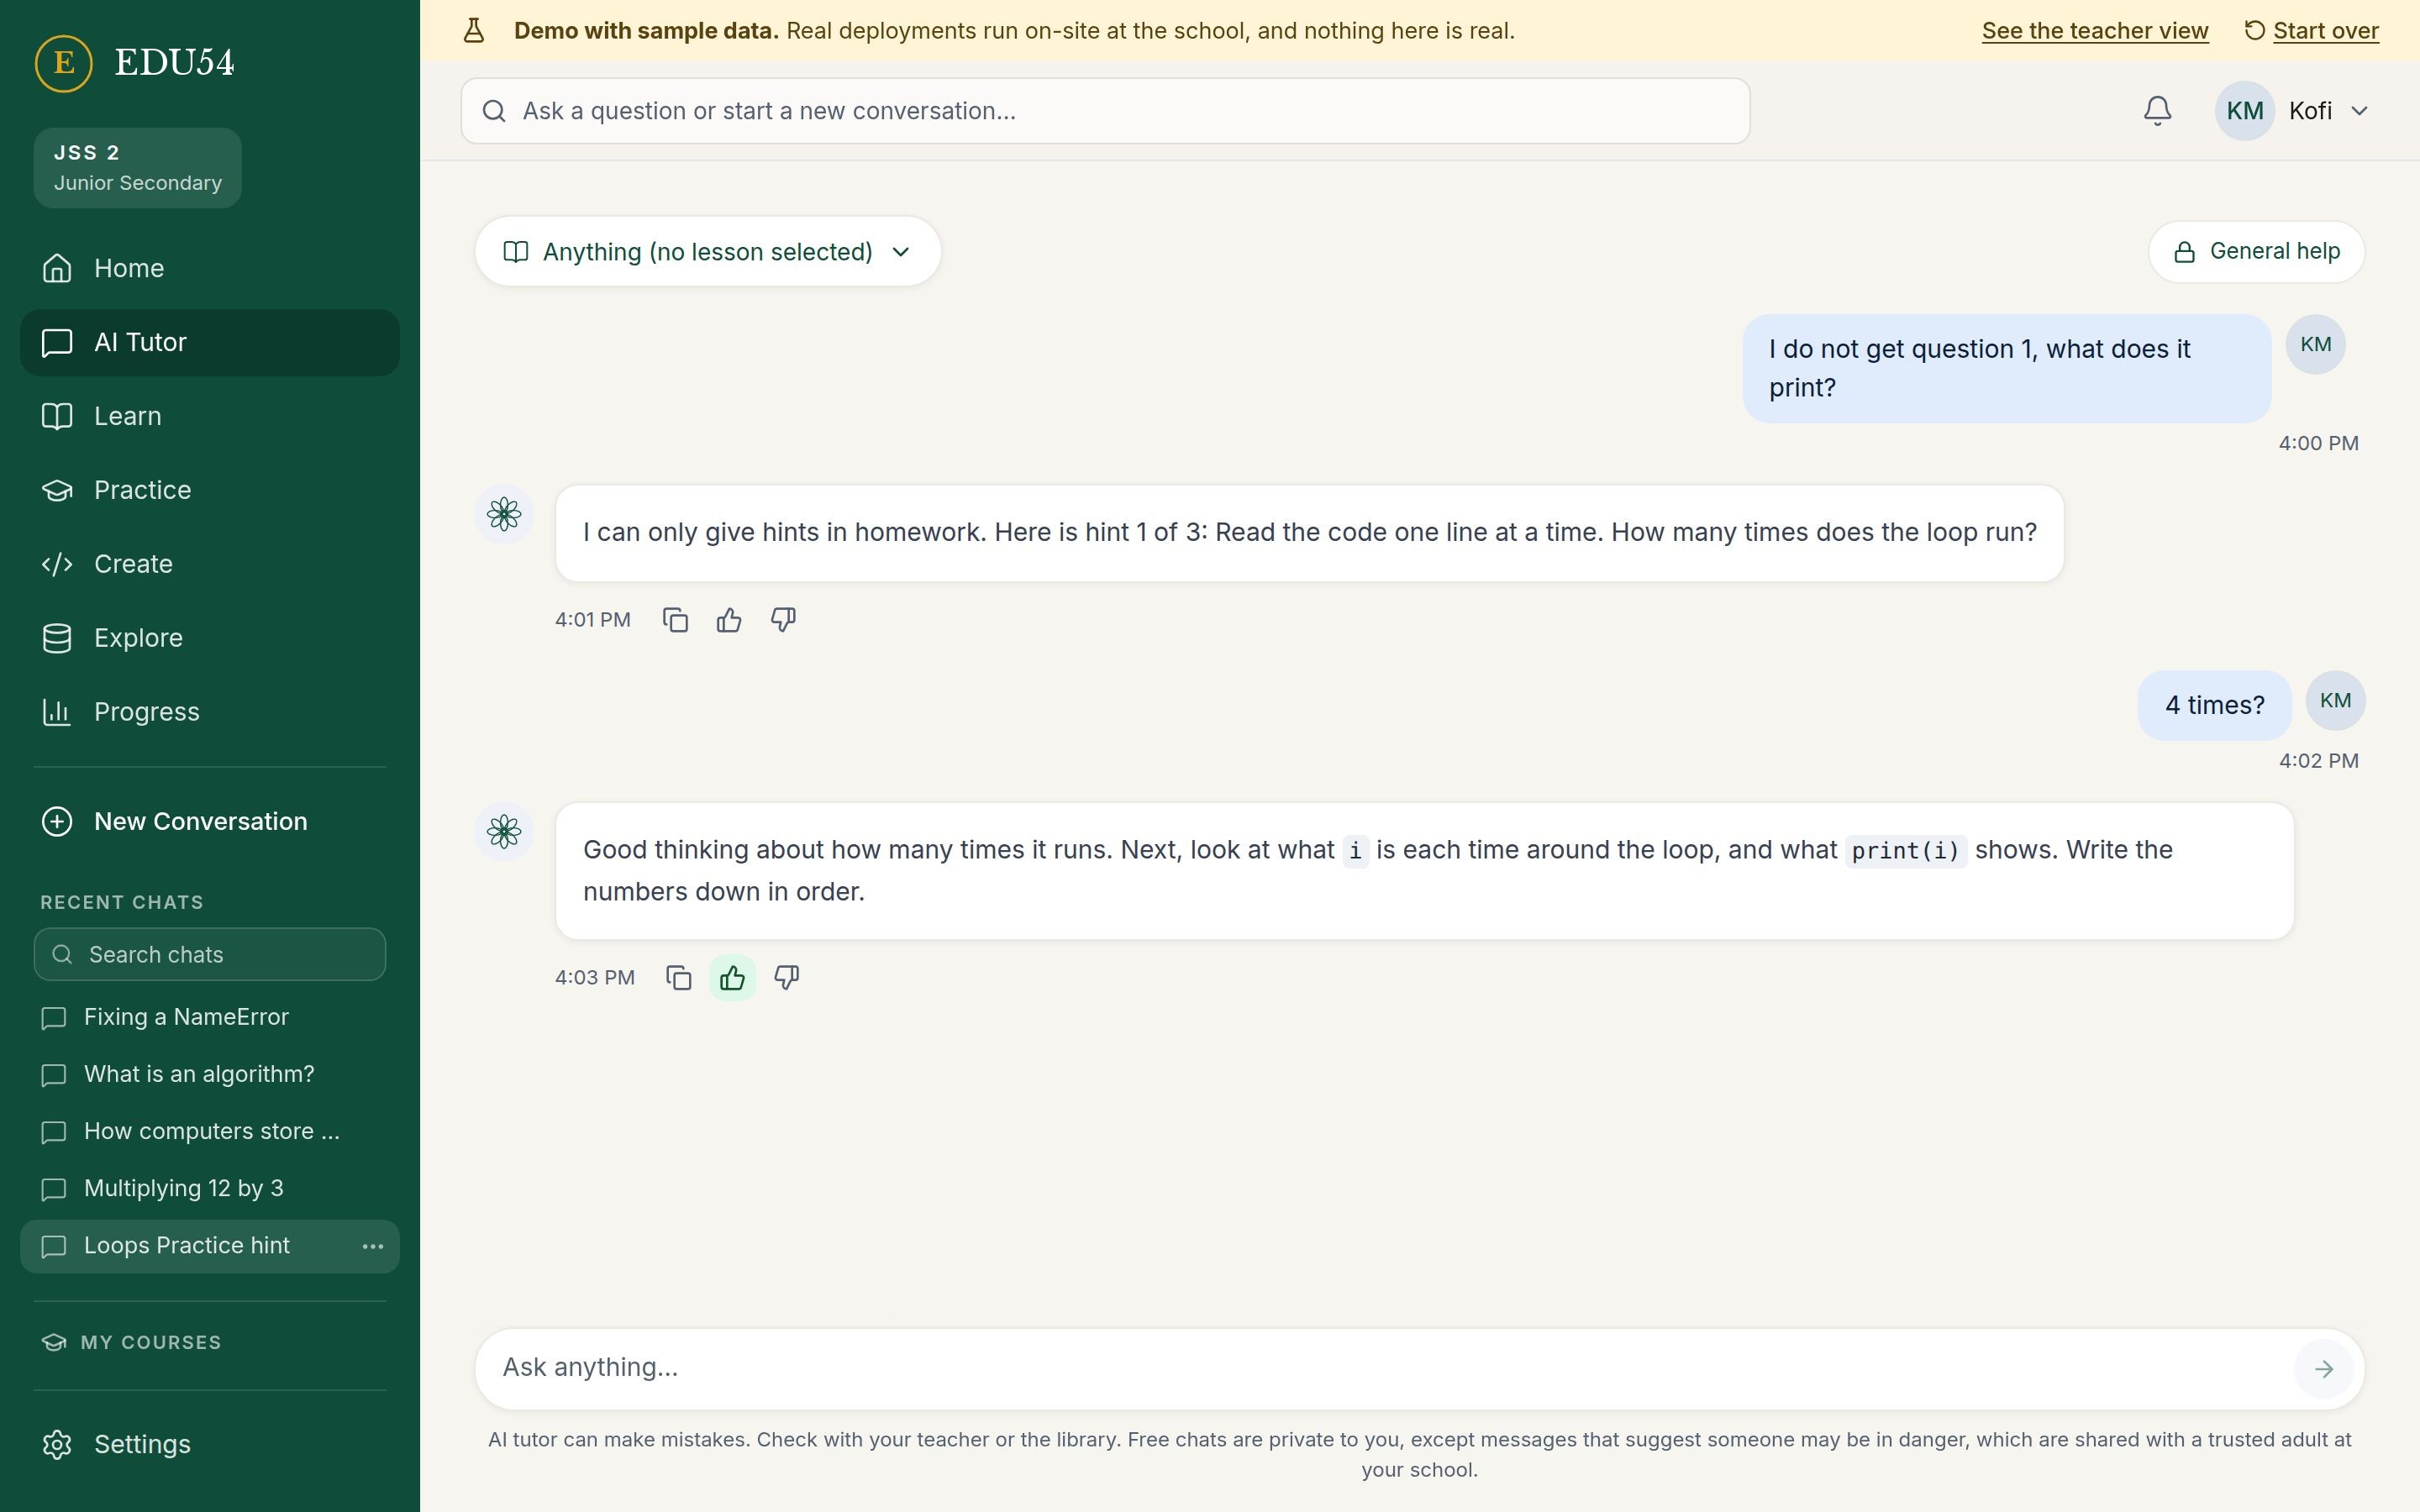The width and height of the screenshot is (2420, 1512).
Task: Follow the See the teacher view link
Action: [x=2095, y=31]
